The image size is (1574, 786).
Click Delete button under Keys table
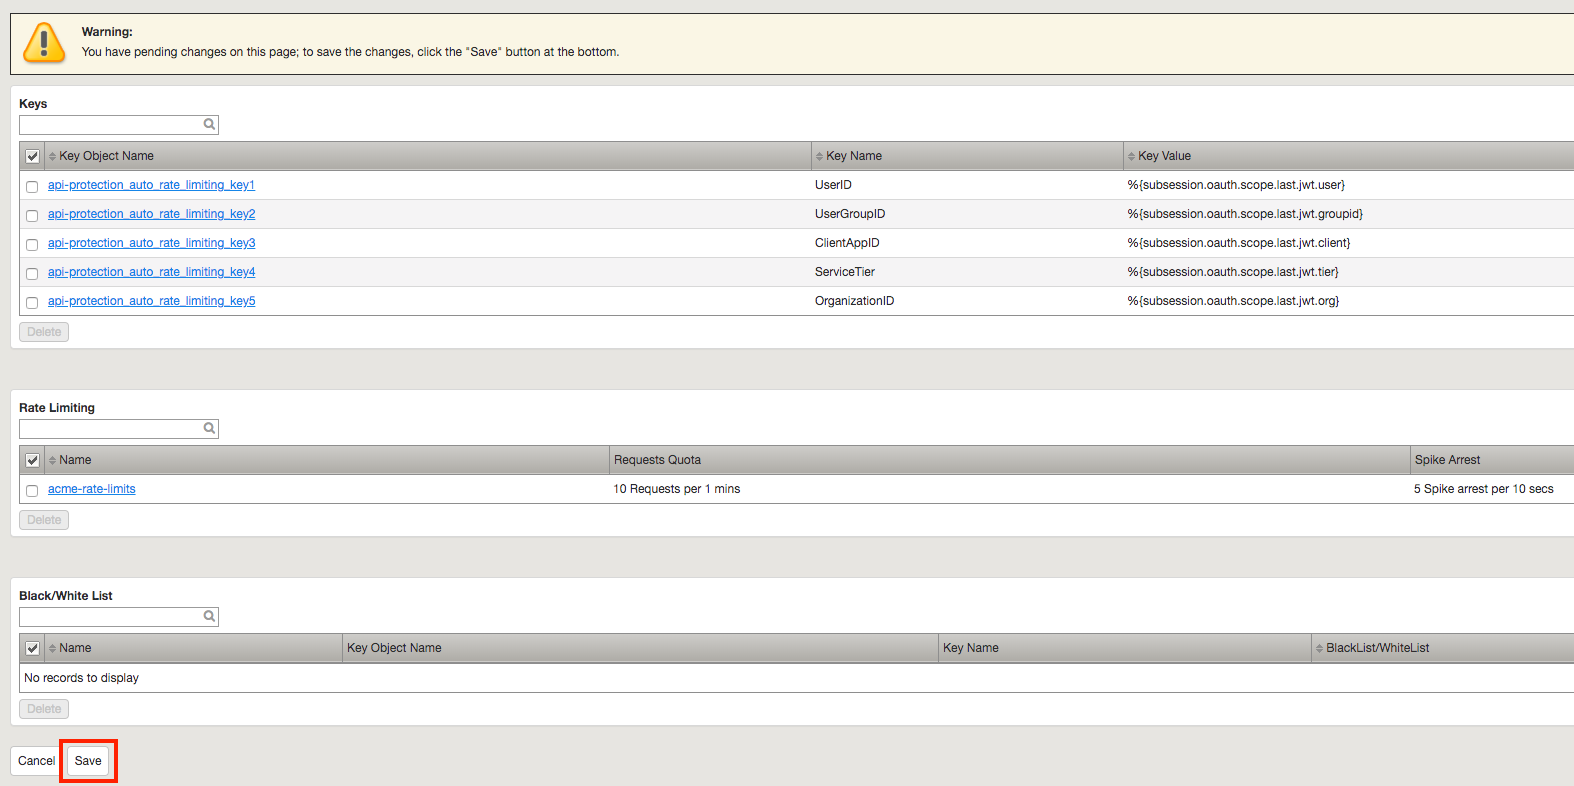pos(44,332)
